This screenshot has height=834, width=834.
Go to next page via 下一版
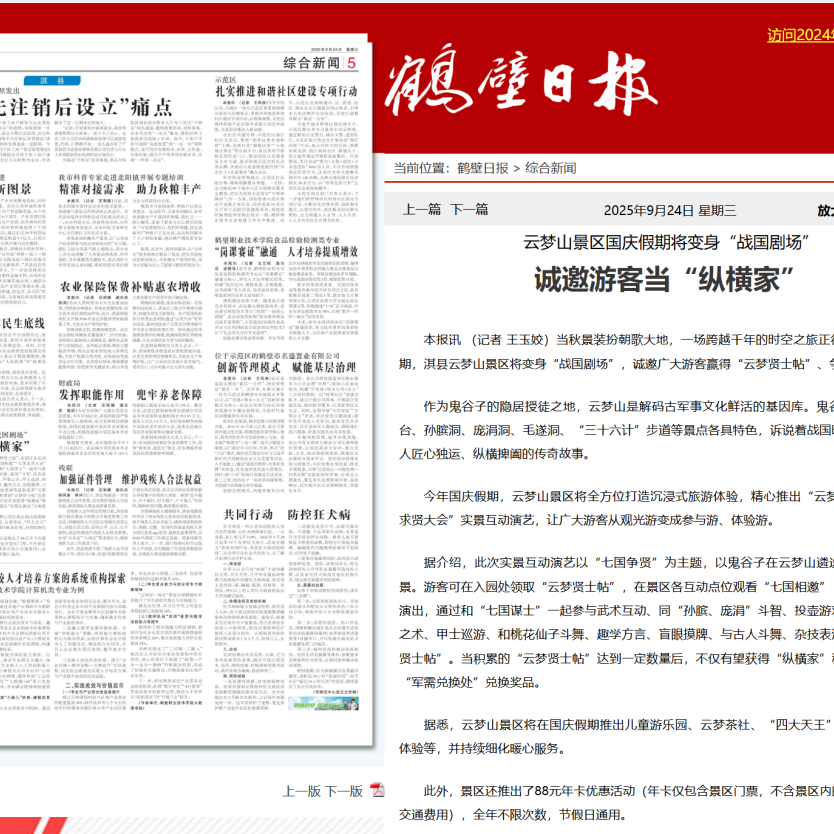tap(344, 791)
